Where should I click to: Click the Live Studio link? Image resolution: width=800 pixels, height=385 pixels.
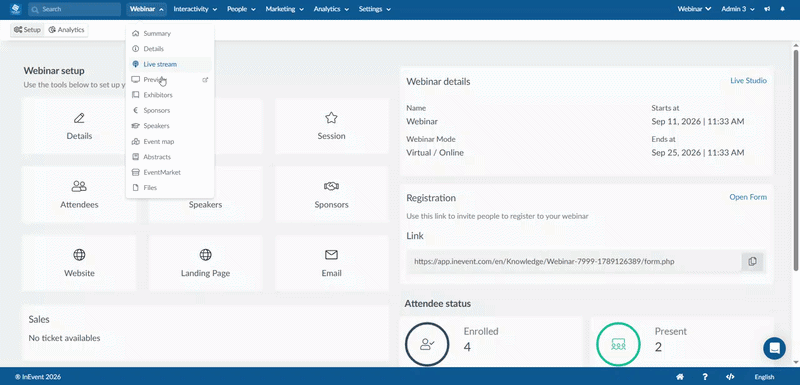pos(748,81)
